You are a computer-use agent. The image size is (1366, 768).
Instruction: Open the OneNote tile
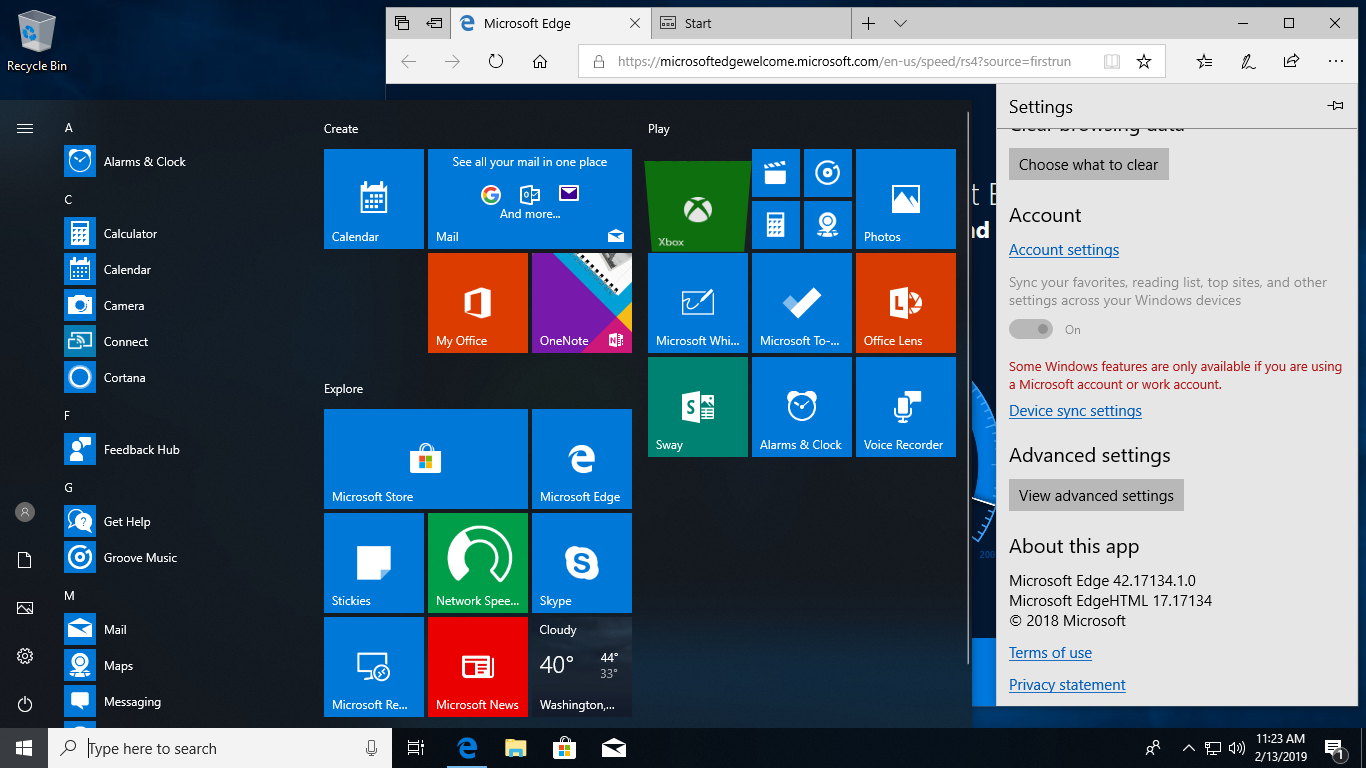[x=582, y=303]
